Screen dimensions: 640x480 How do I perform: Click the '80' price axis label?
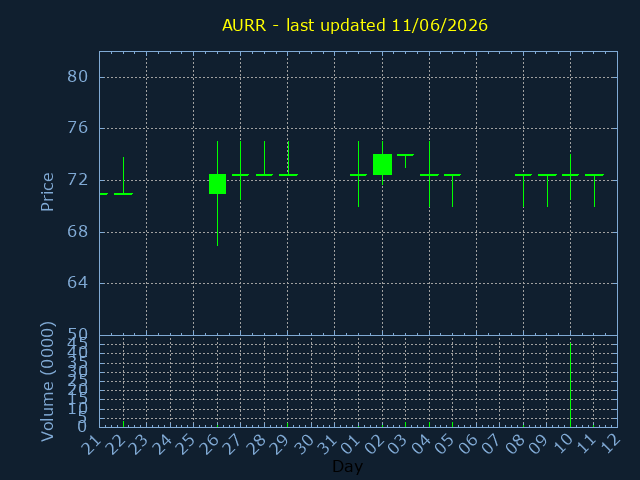tap(77, 77)
